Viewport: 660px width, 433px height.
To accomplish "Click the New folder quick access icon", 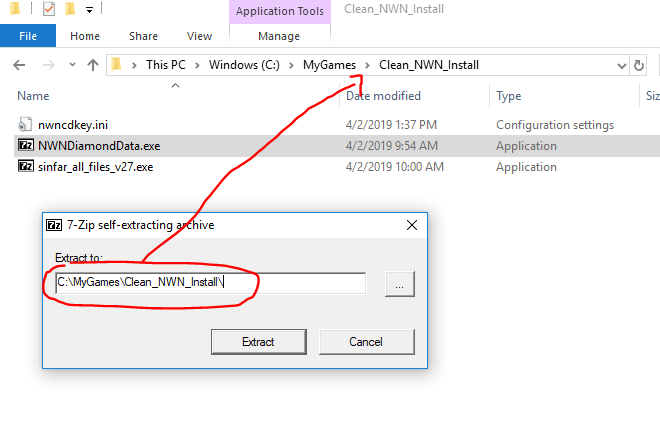I will click(70, 8).
